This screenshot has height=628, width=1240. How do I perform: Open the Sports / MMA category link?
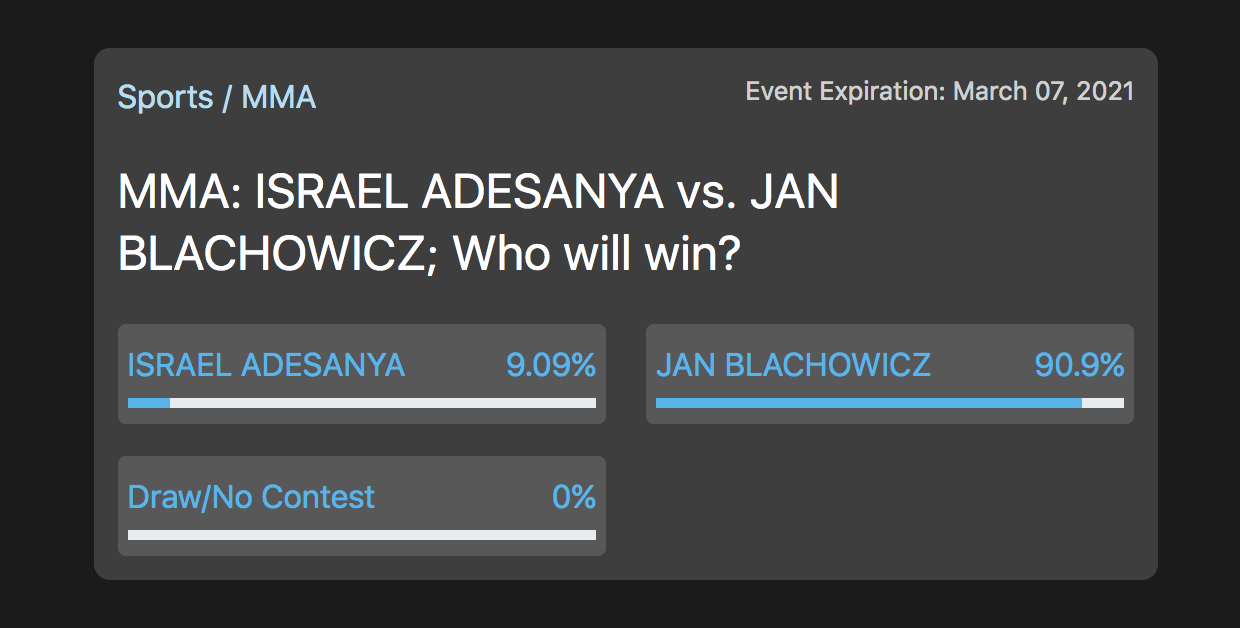click(x=217, y=97)
